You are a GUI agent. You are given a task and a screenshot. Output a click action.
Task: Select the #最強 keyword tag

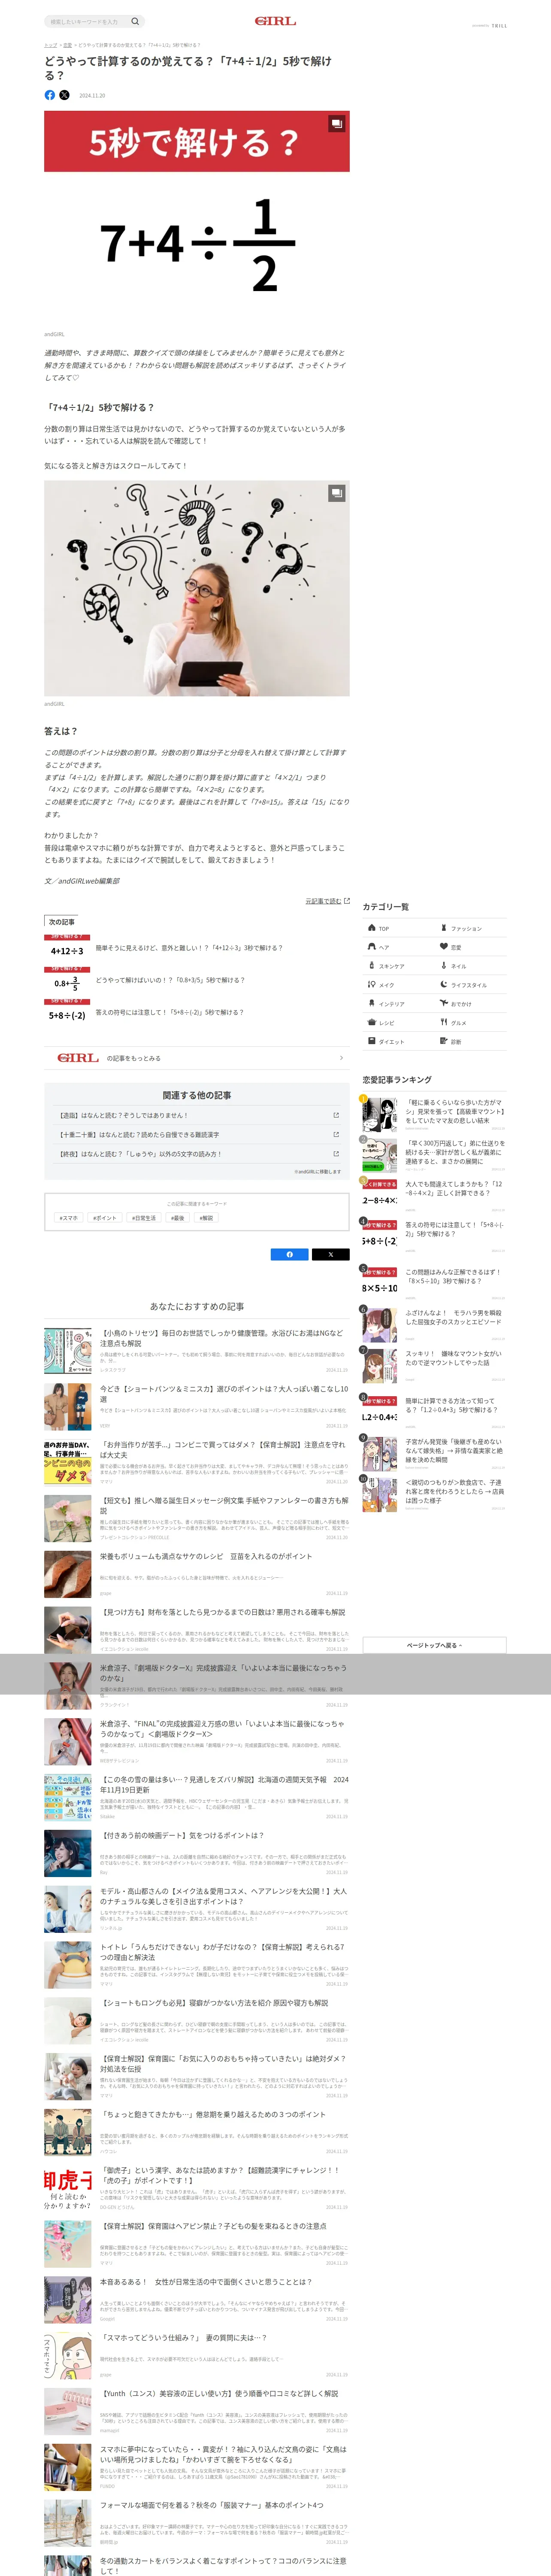pos(178,1218)
